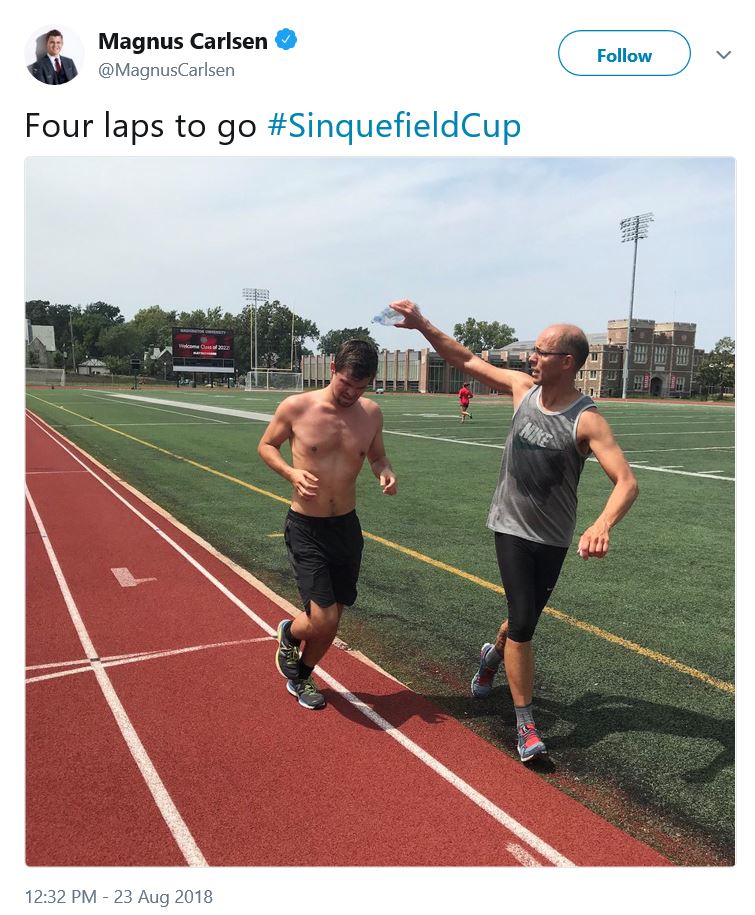The image size is (755, 915).
Task: Open the #SinquefieldCup hashtag
Action: click(394, 126)
